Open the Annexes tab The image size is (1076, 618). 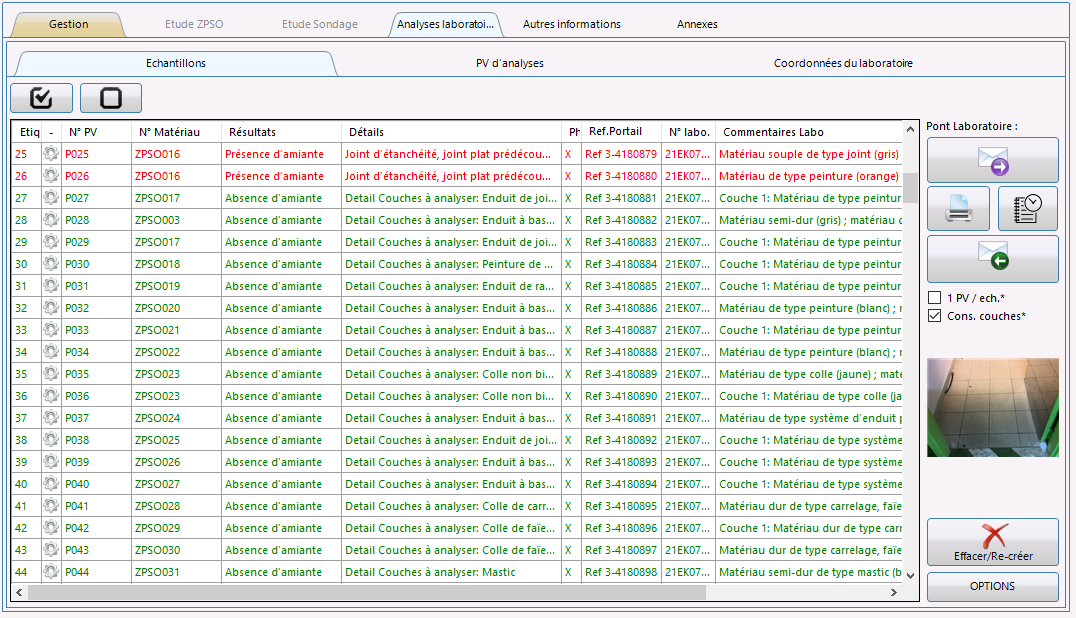697,24
